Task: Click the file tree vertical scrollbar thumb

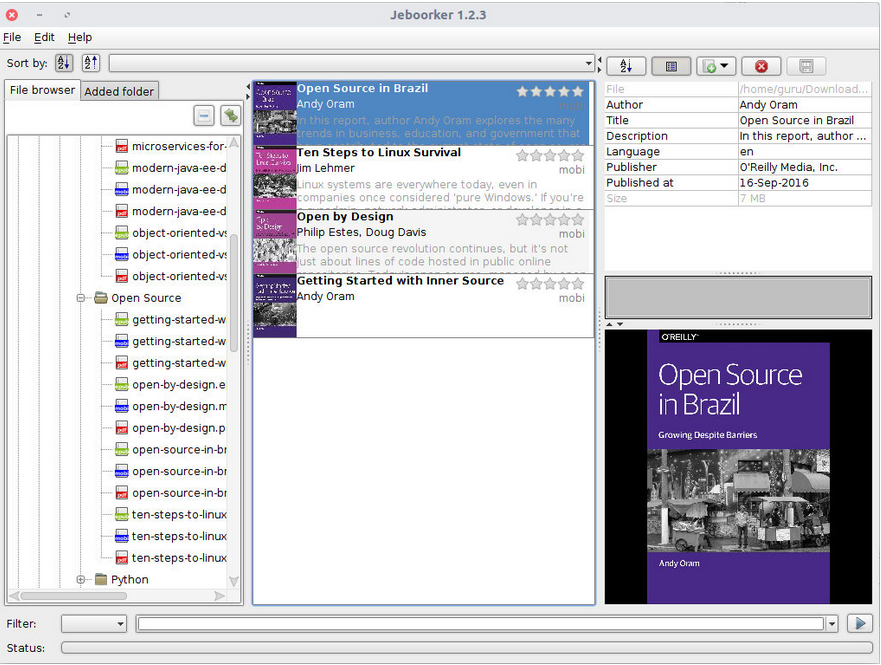Action: pos(234,292)
